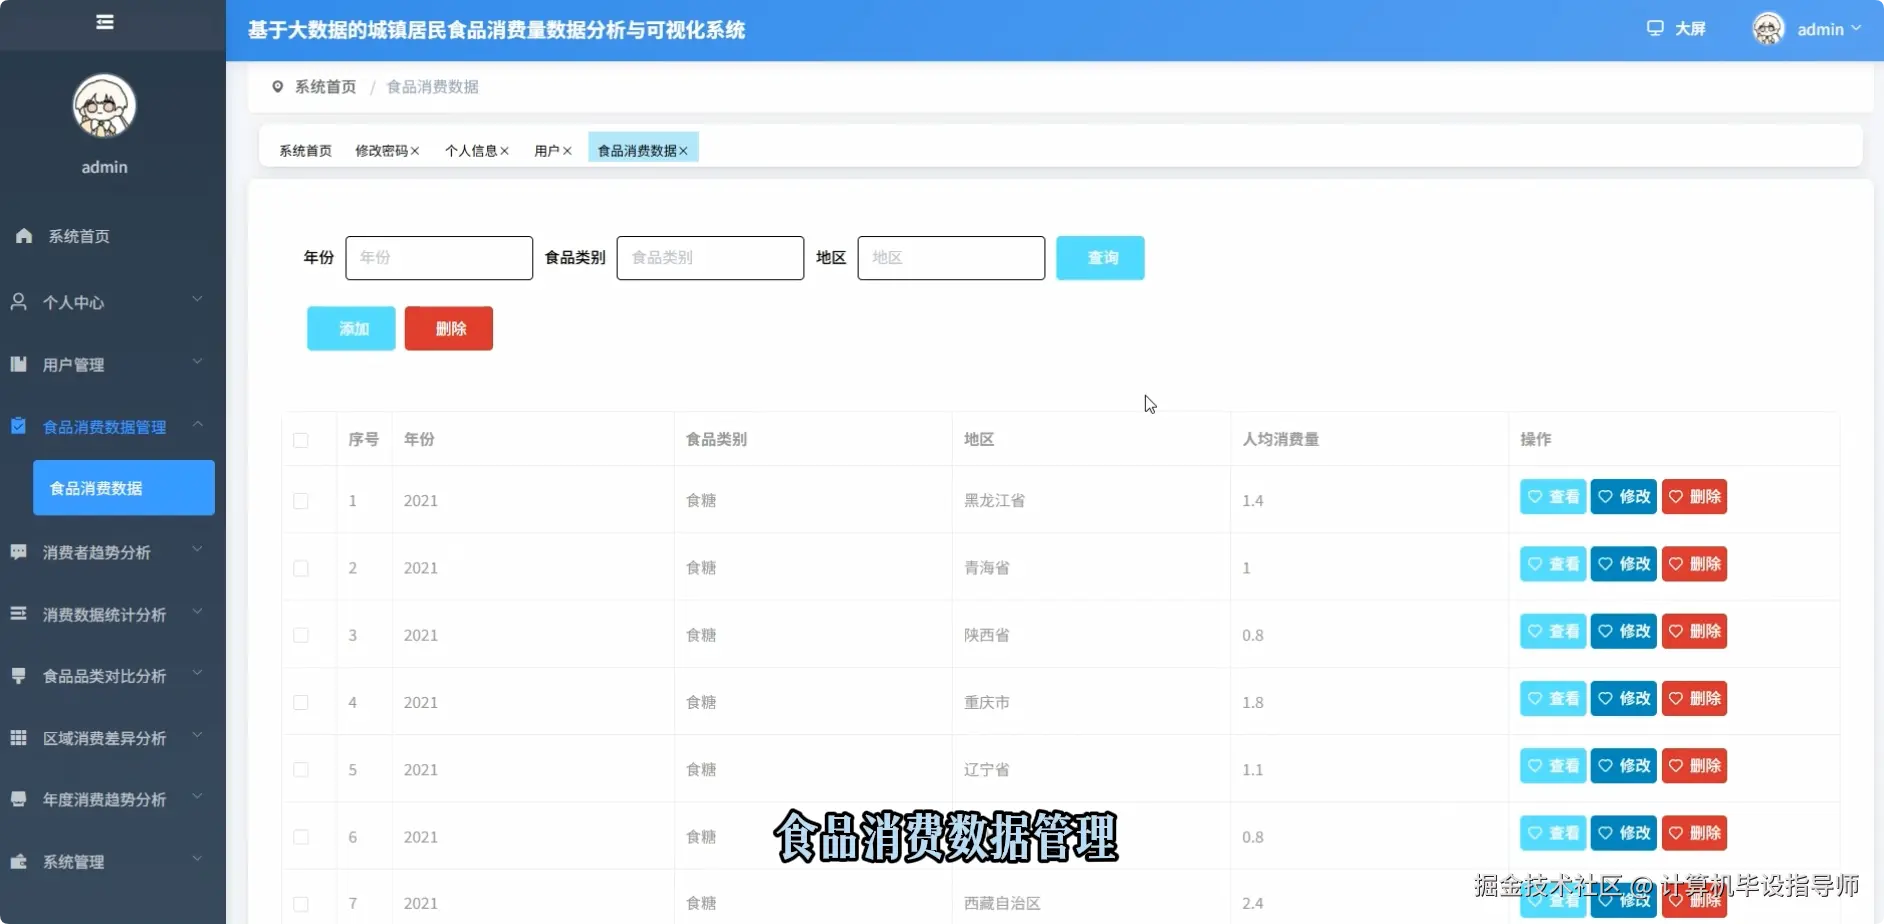1884x924 pixels.
Task: Edit row 1 黑龙江省 record
Action: [1624, 497]
